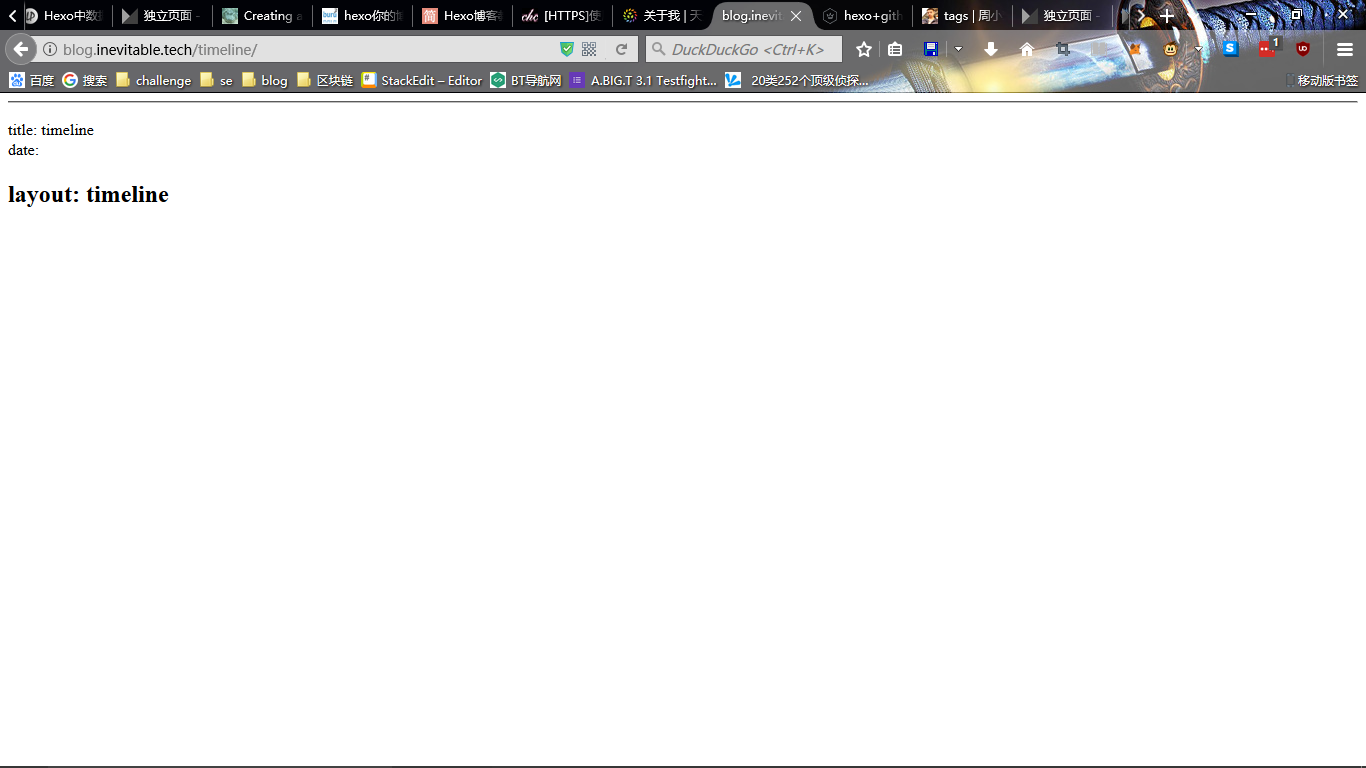The height and width of the screenshot is (768, 1366).
Task: Open the BT导航网 bookmark
Action: [526, 80]
